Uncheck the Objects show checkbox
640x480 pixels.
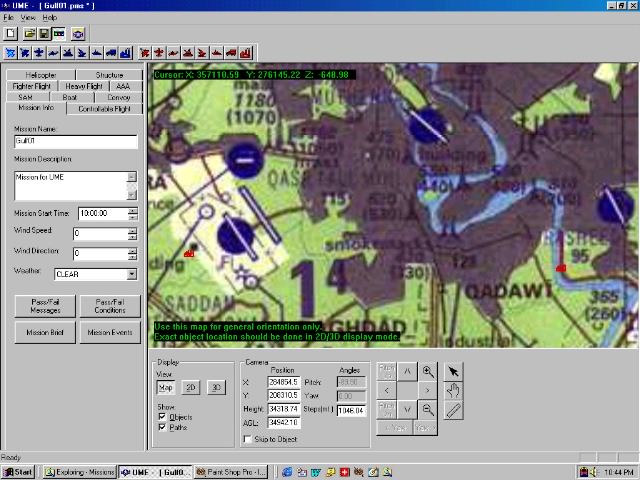coord(163,415)
